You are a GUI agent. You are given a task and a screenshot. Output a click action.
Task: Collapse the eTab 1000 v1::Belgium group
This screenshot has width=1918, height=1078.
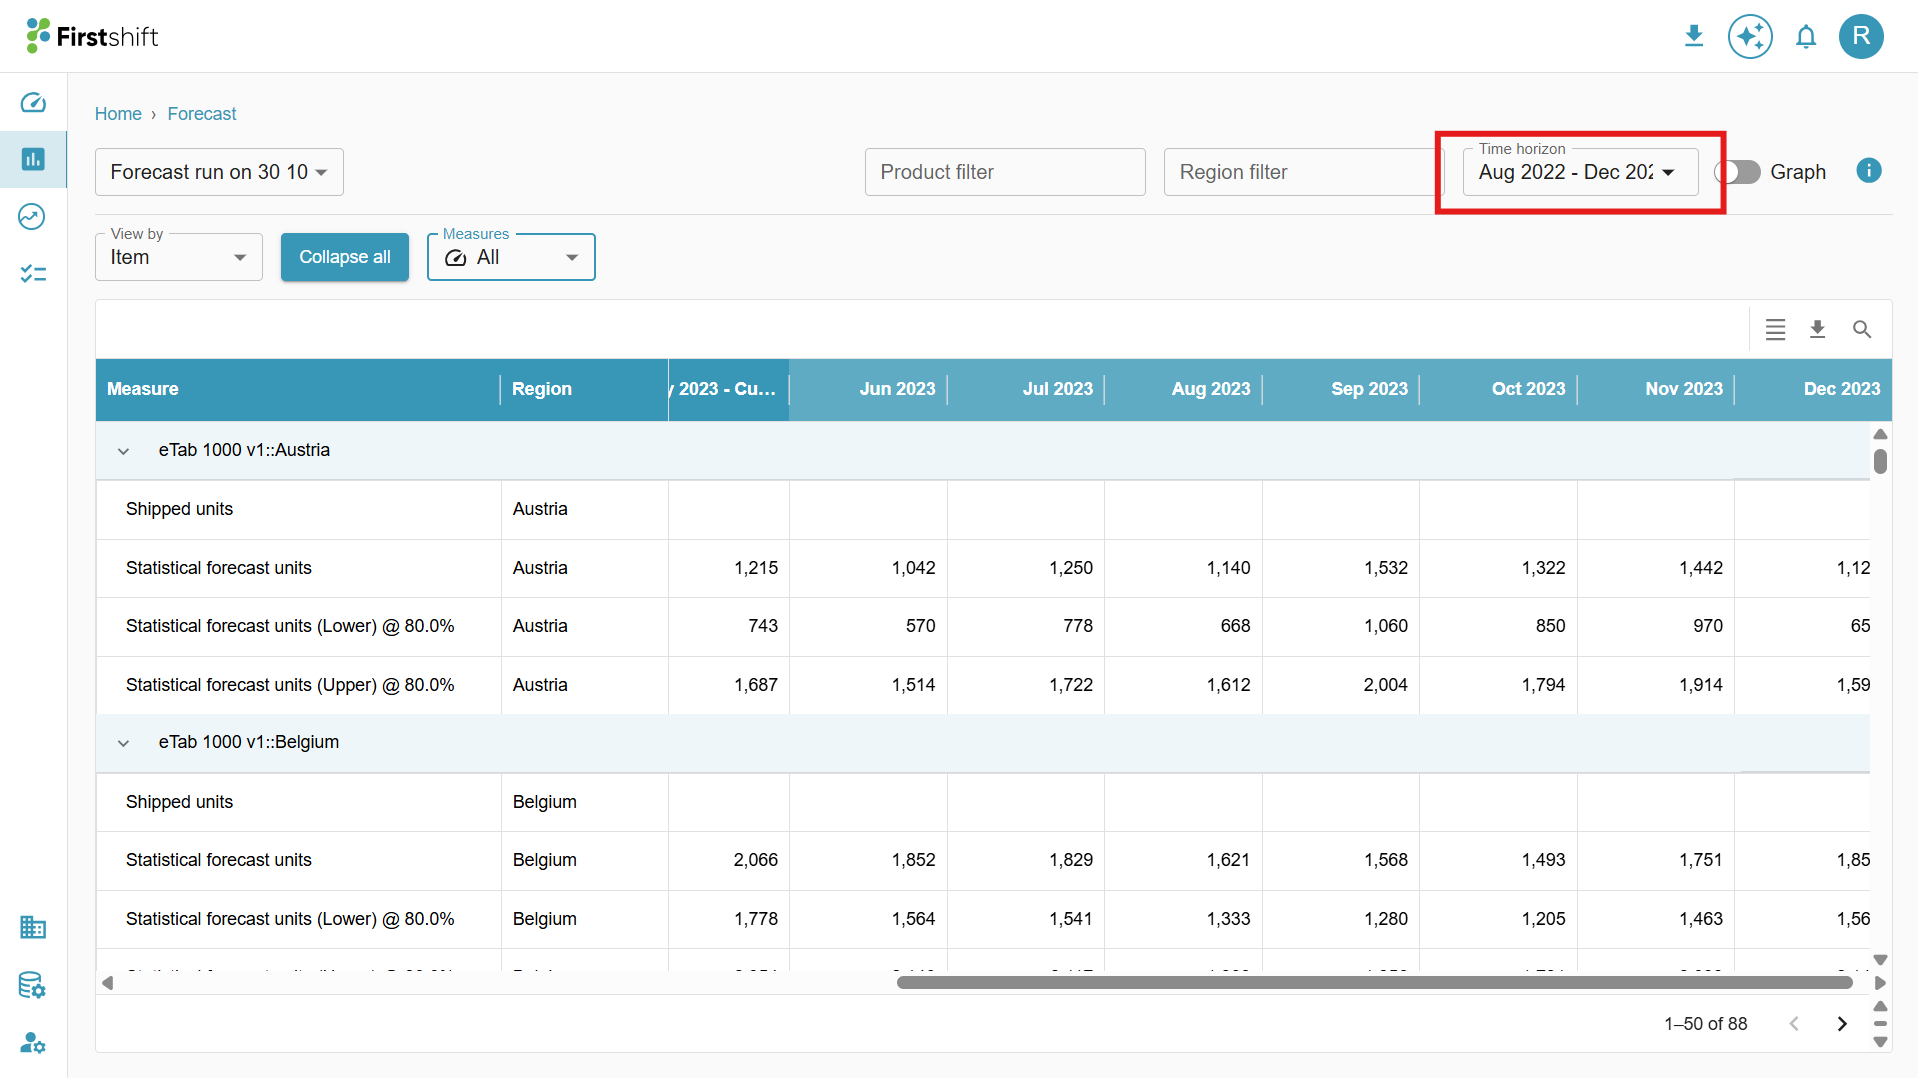pos(123,743)
